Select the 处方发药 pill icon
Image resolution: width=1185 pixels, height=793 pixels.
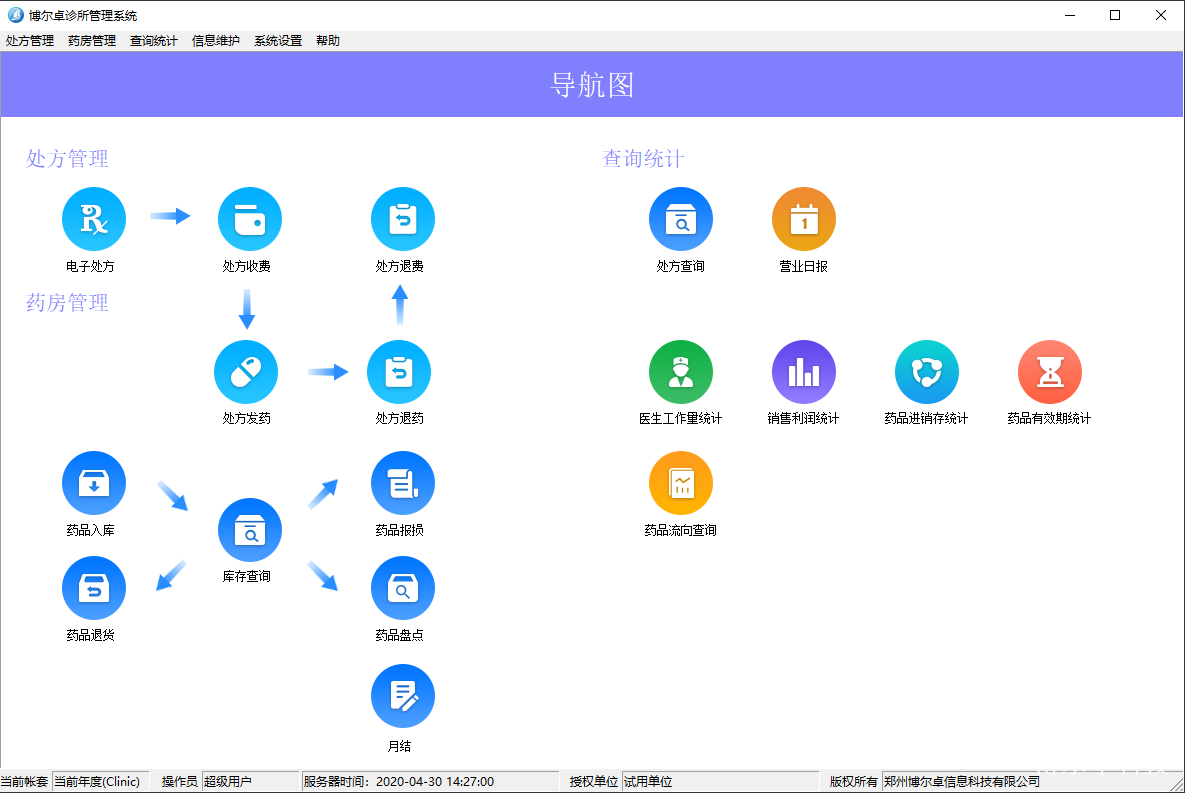(246, 372)
